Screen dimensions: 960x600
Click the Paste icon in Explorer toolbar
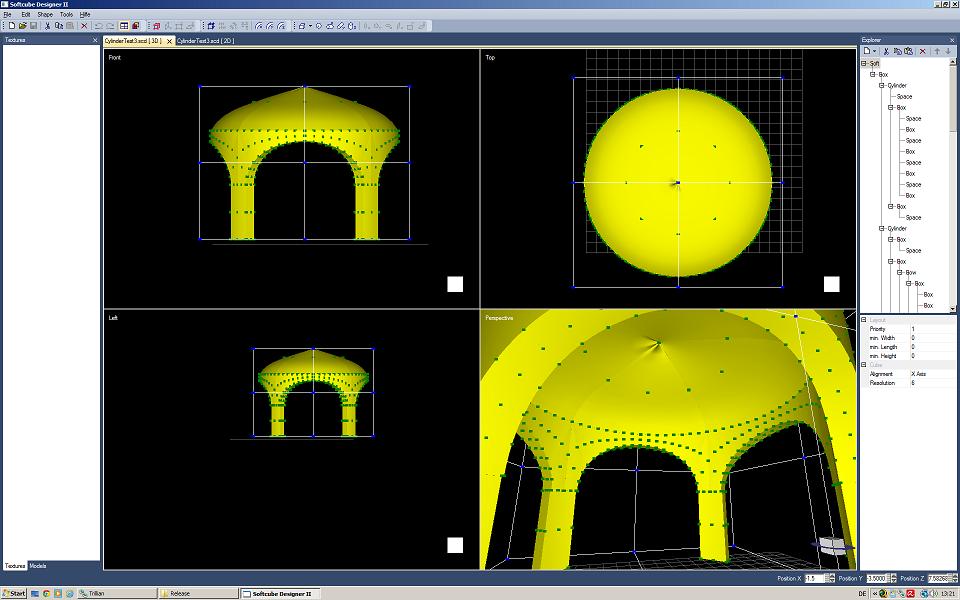pos(909,50)
